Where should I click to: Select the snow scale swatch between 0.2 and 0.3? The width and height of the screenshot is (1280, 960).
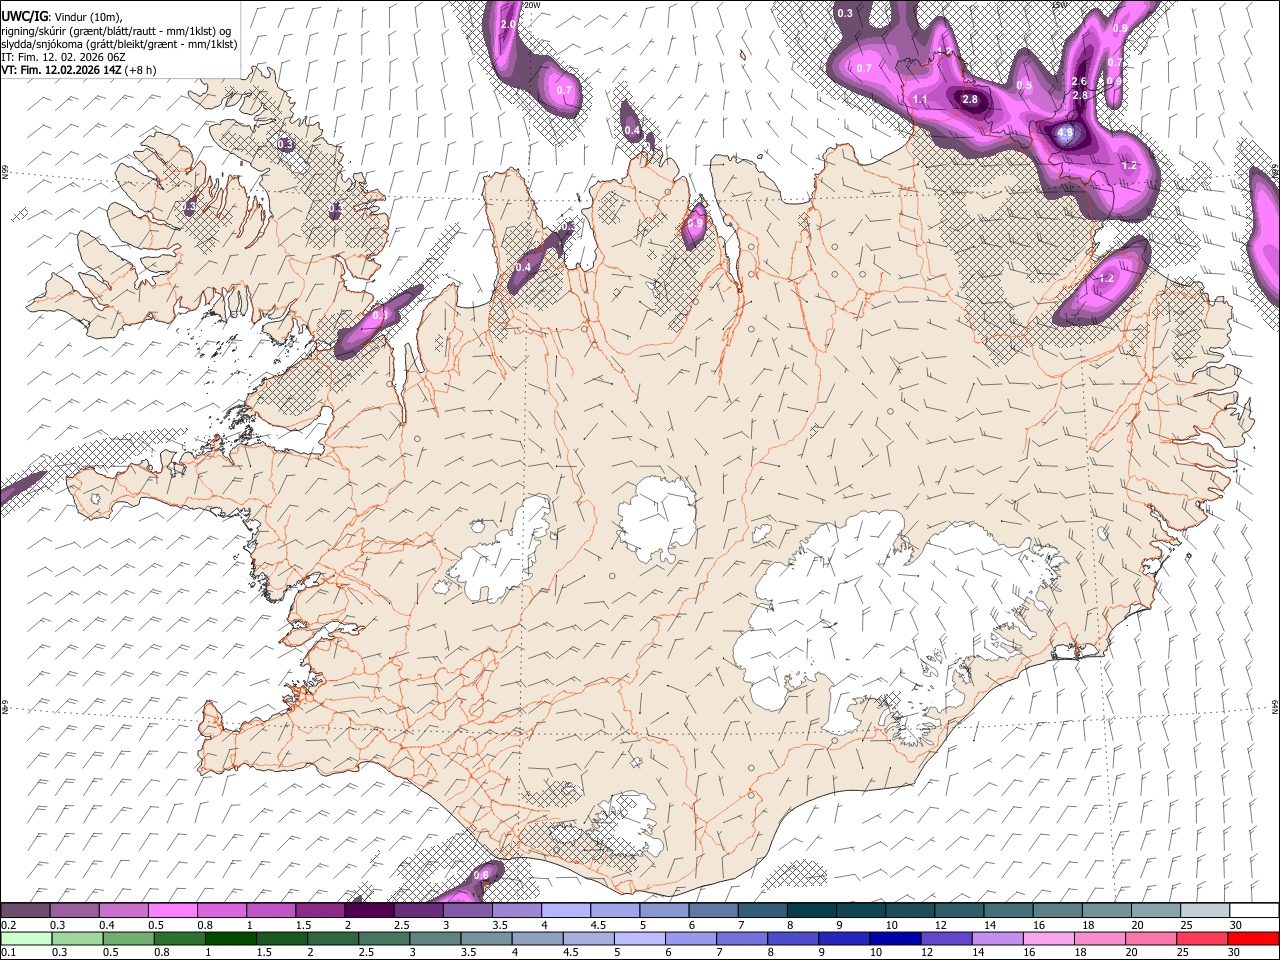pos(25,911)
